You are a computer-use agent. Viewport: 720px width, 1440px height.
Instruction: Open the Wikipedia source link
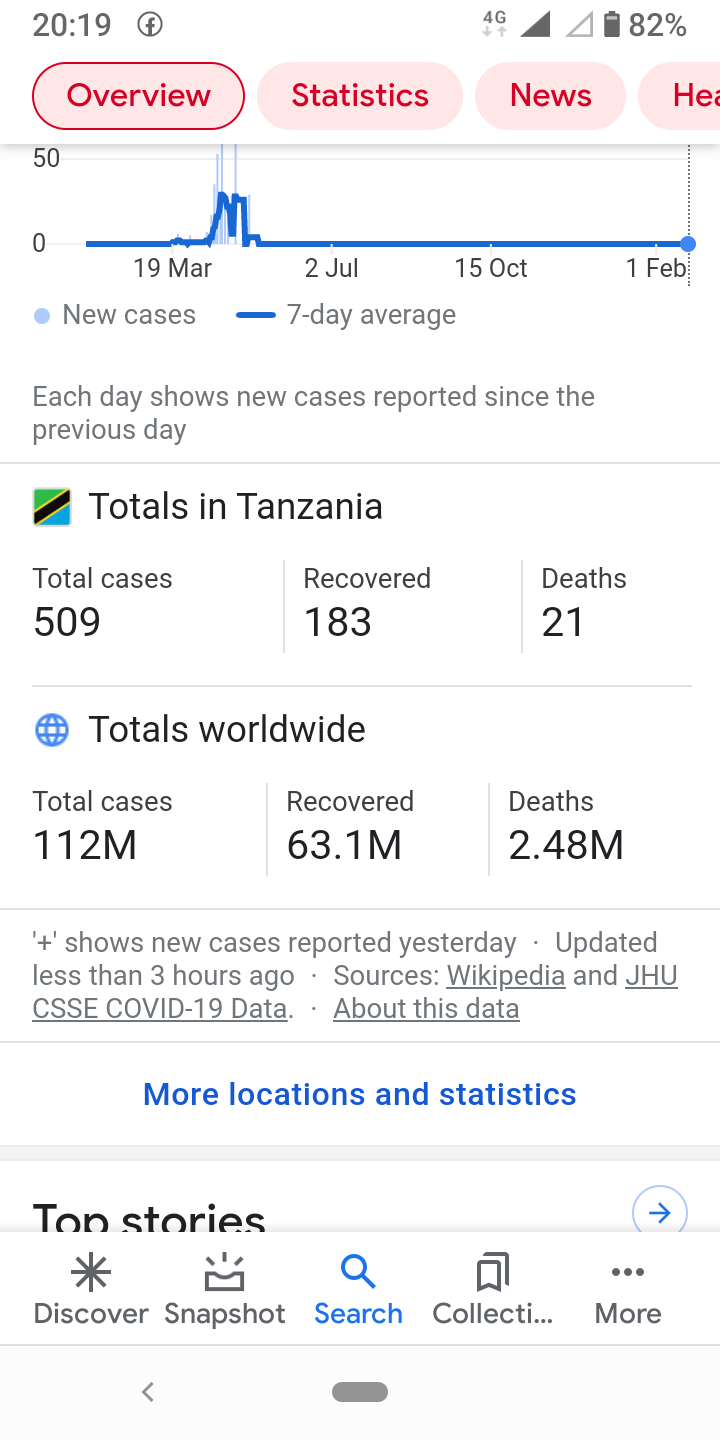pyautogui.click(x=506, y=975)
